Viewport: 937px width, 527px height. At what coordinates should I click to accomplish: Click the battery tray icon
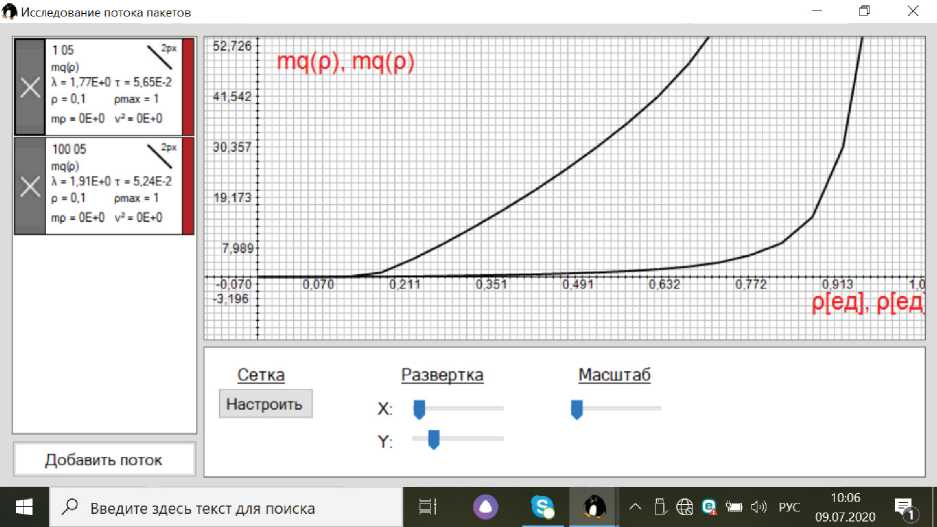pos(734,507)
